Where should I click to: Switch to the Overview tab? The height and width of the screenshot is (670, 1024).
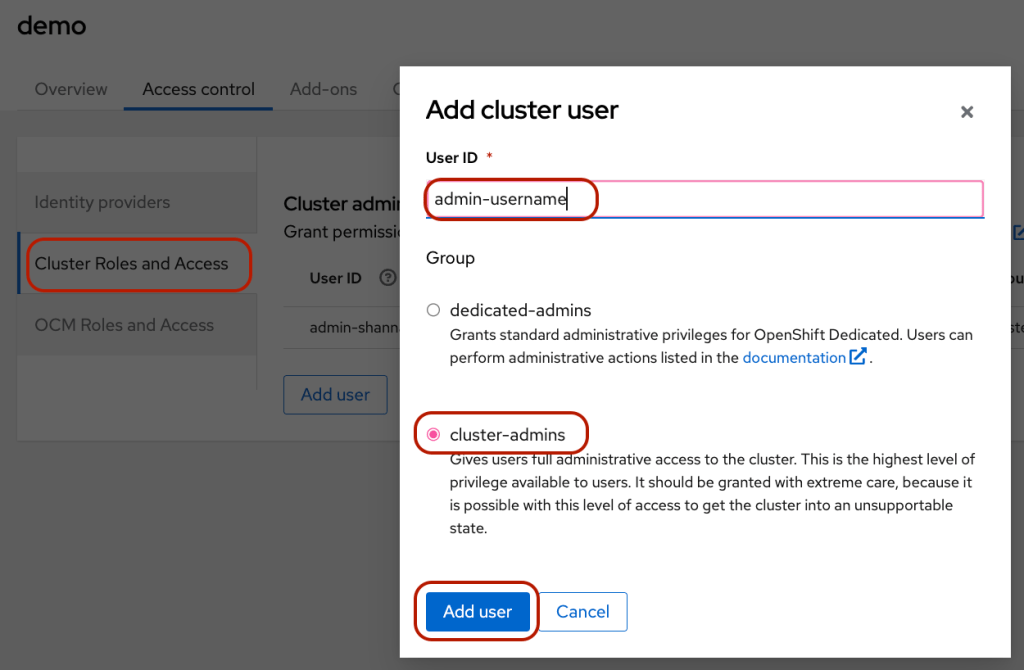[71, 89]
